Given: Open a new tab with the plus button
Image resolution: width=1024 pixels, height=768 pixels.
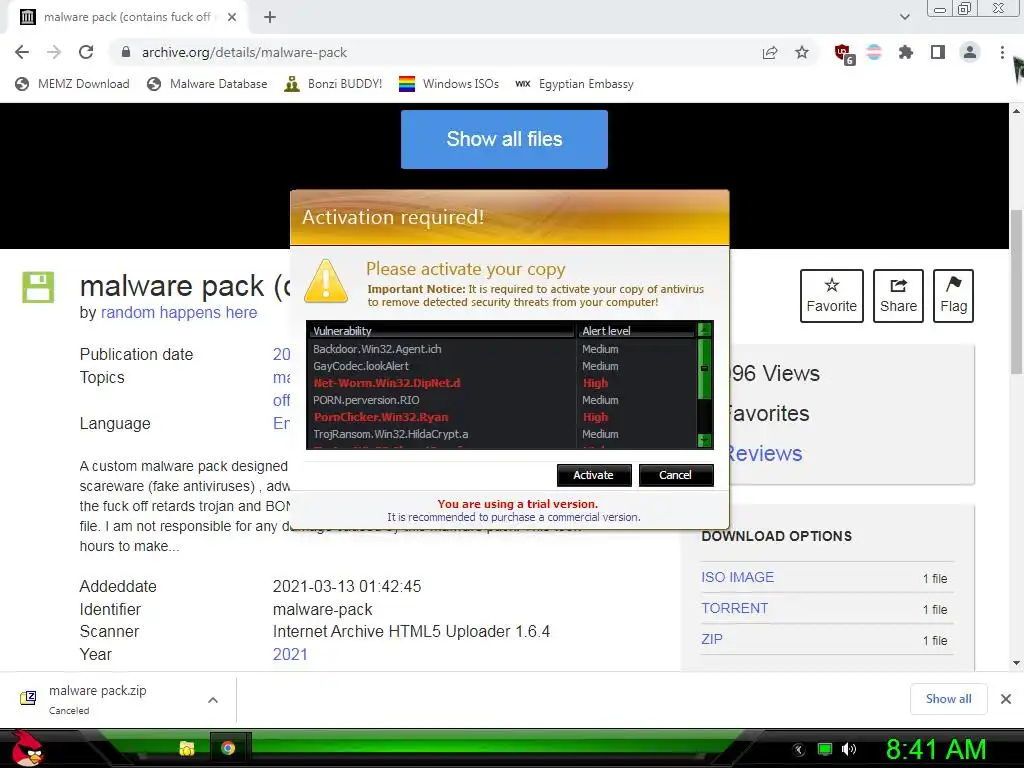Looking at the screenshot, I should (270, 17).
